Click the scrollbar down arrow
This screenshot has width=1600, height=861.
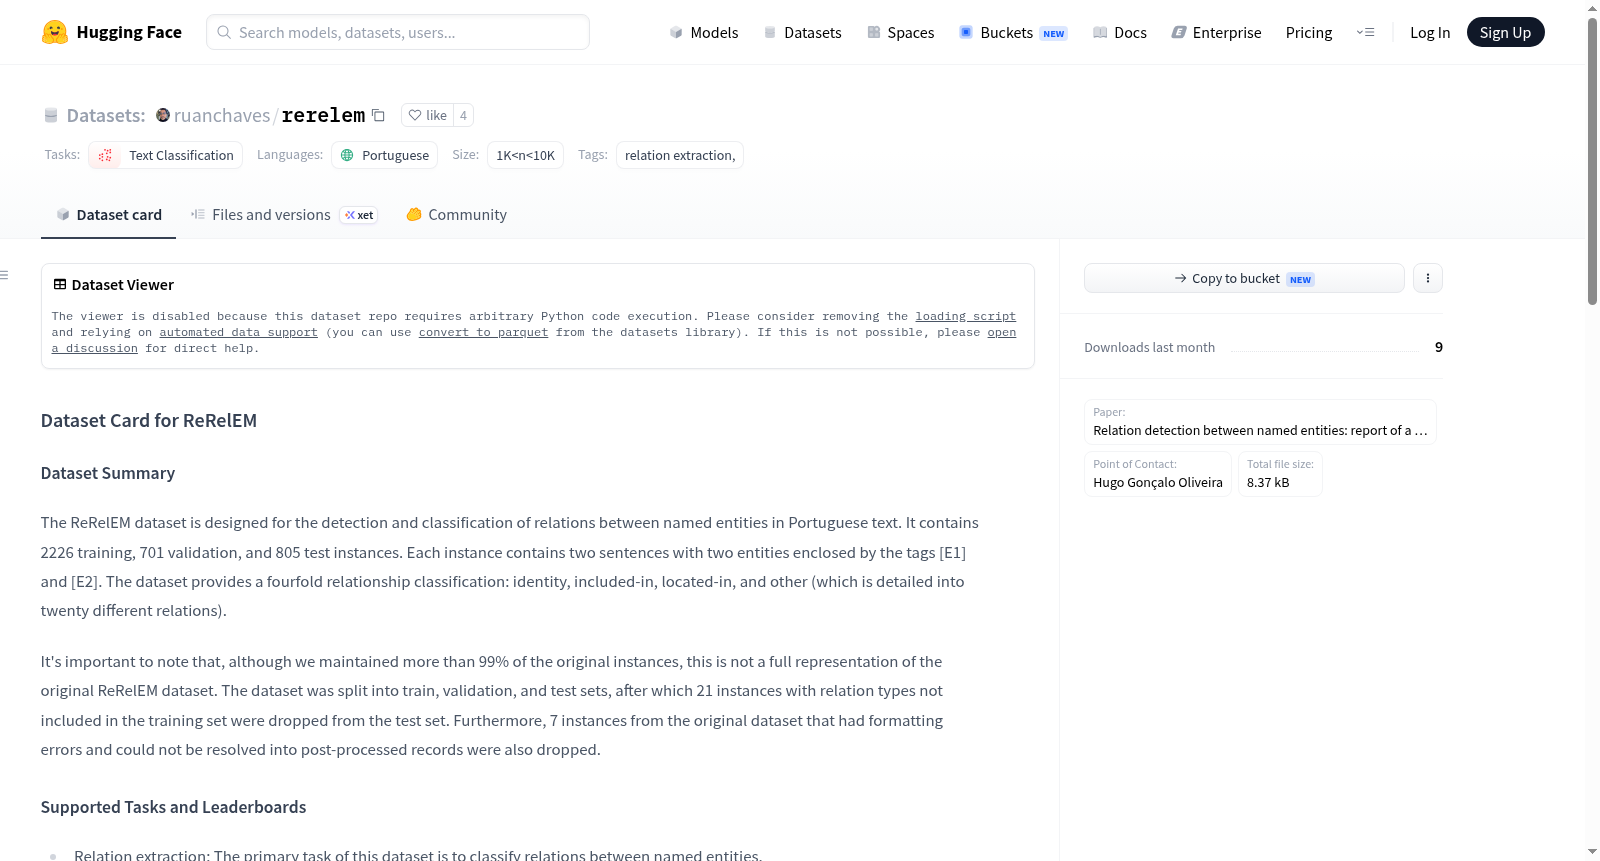(x=1592, y=852)
